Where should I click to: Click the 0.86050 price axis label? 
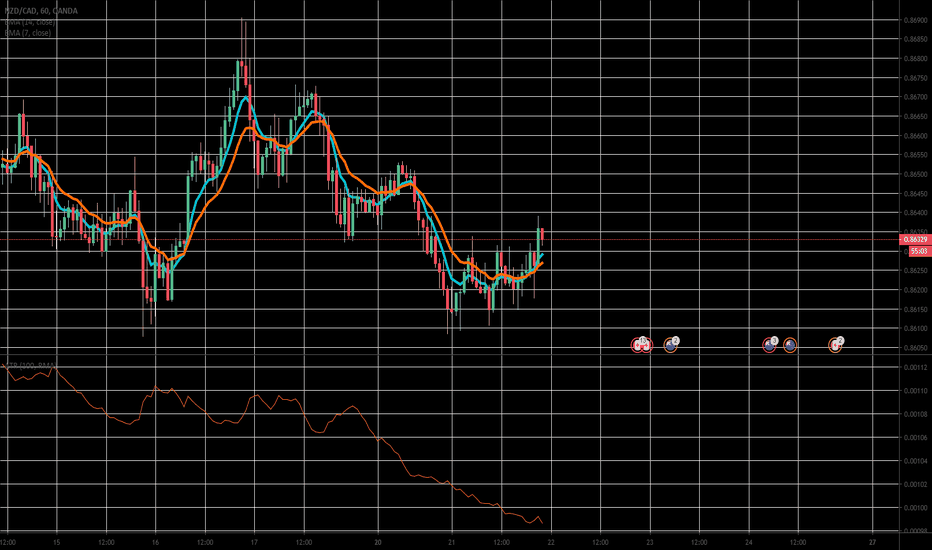tap(915, 348)
